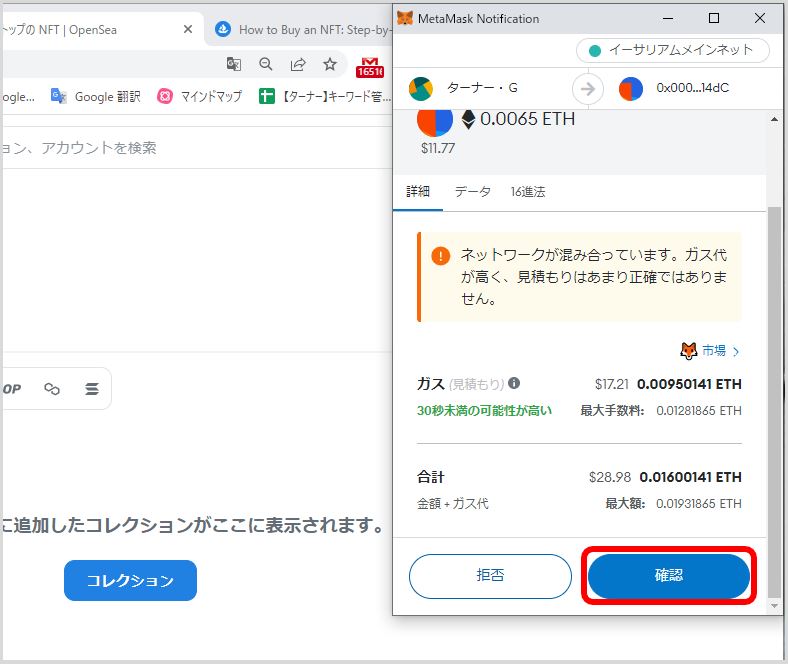
Task: Click the ターナー・G account avatar
Action: pos(421,88)
